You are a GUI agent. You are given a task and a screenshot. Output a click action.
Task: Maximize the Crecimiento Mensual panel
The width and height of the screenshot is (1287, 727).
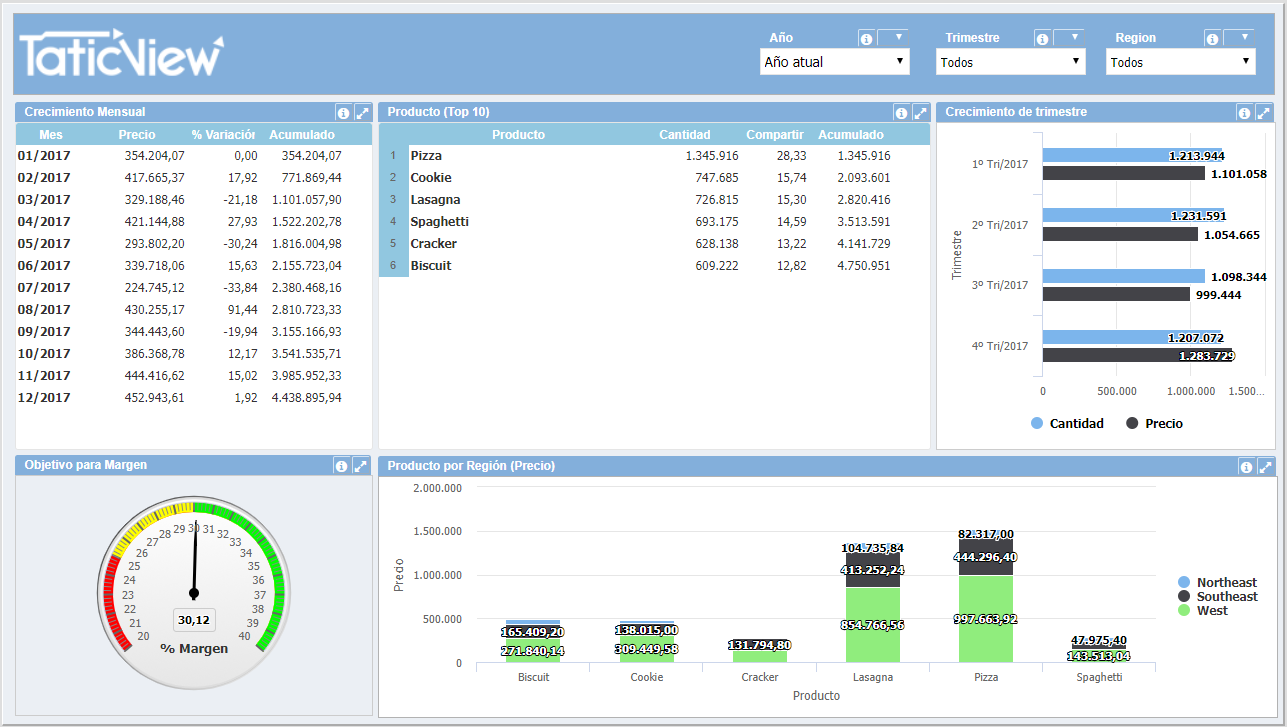[x=362, y=113]
